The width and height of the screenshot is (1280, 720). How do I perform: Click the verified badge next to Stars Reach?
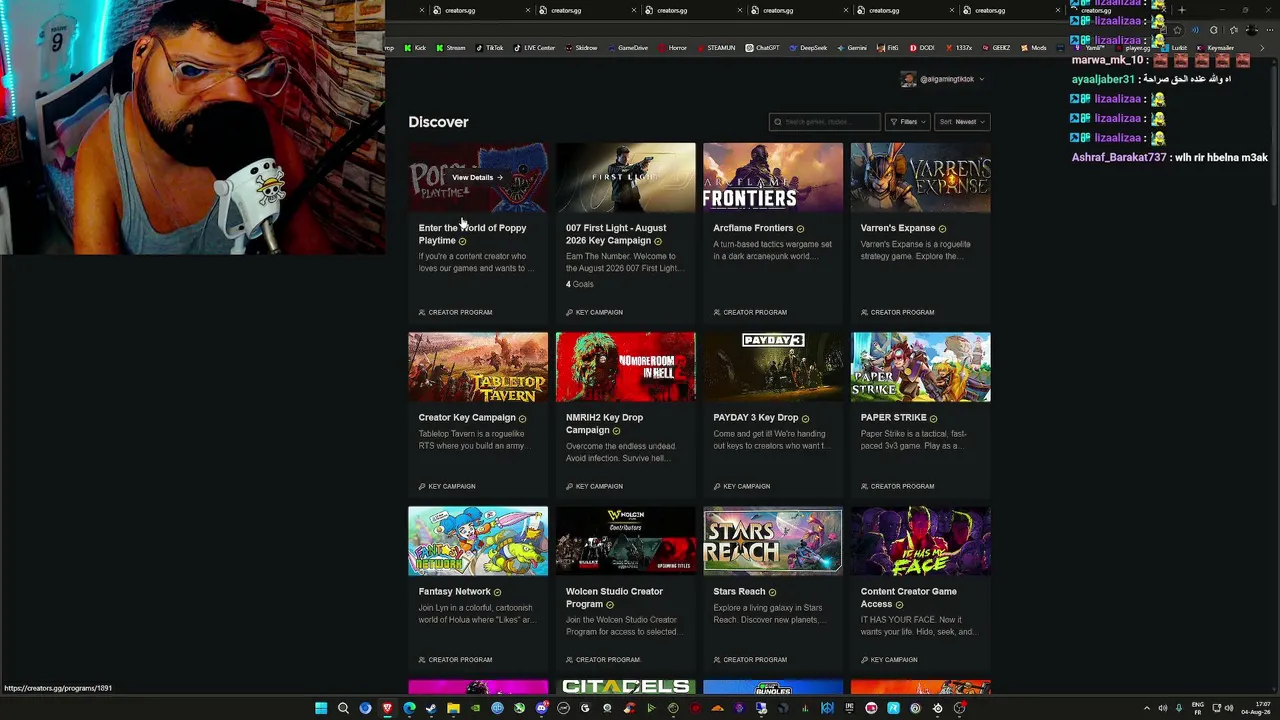772,593
